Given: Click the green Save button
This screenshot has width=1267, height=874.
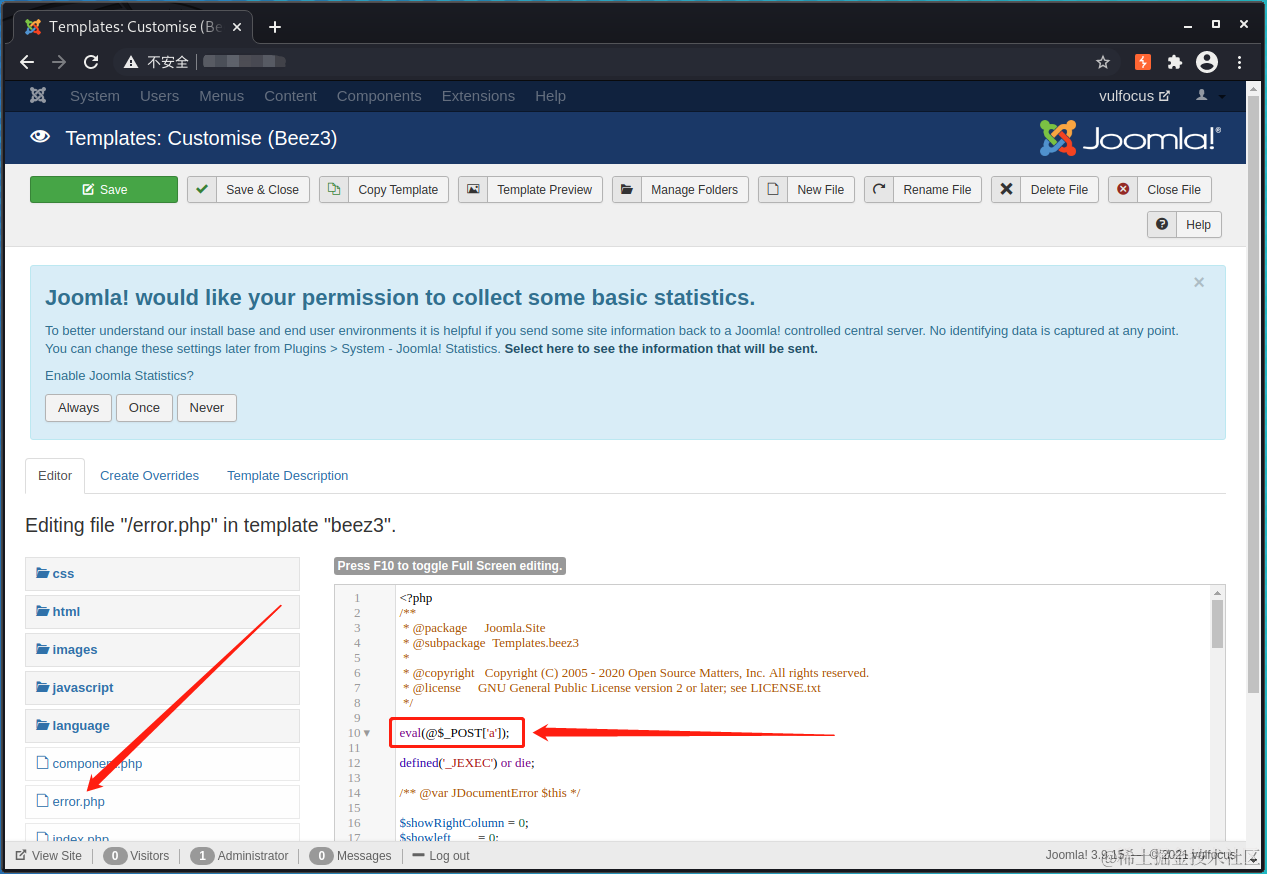Looking at the screenshot, I should pyautogui.click(x=104, y=190).
